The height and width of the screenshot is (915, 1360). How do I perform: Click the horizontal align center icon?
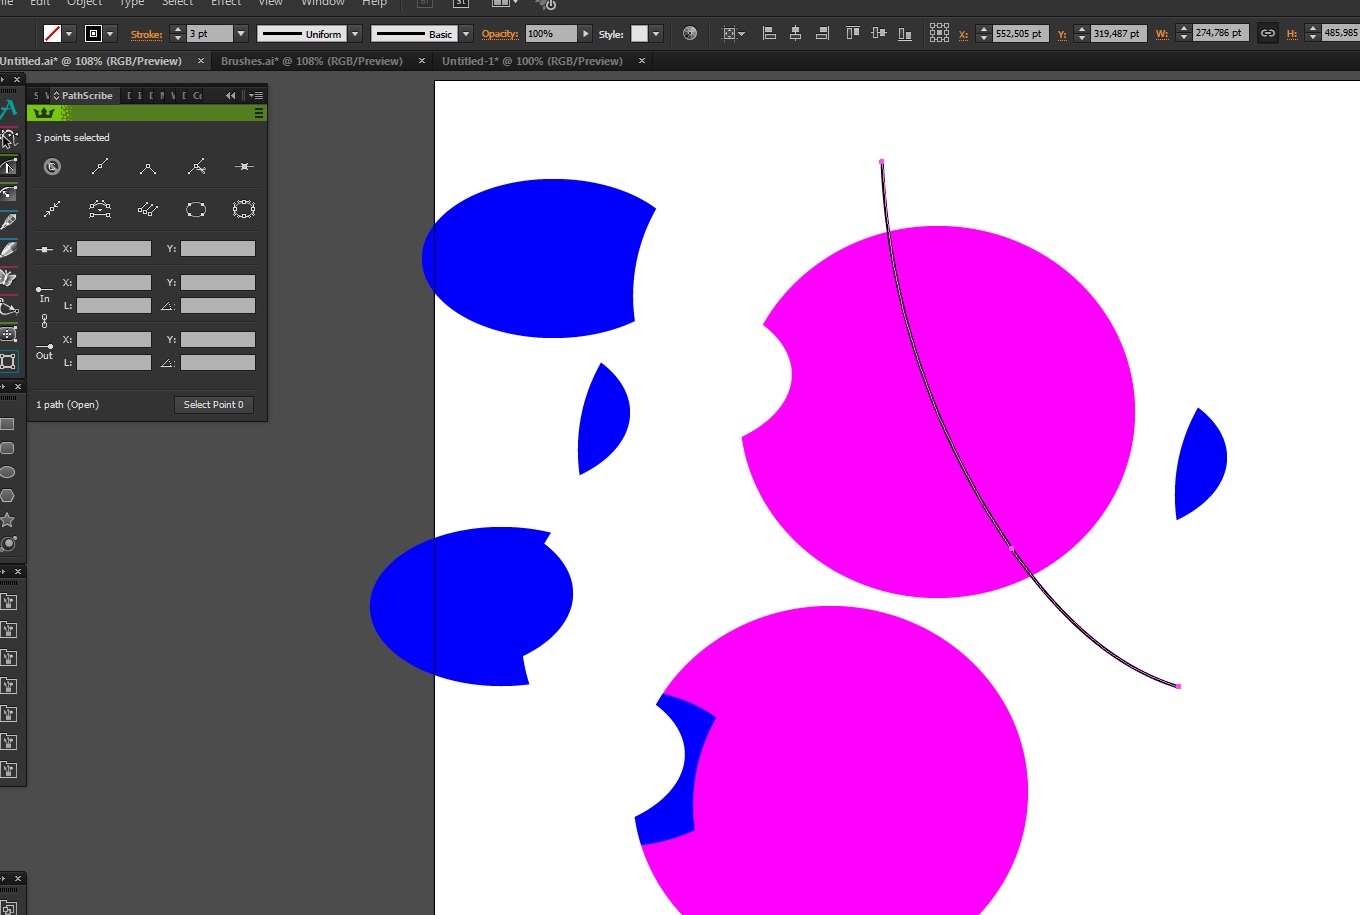795,34
